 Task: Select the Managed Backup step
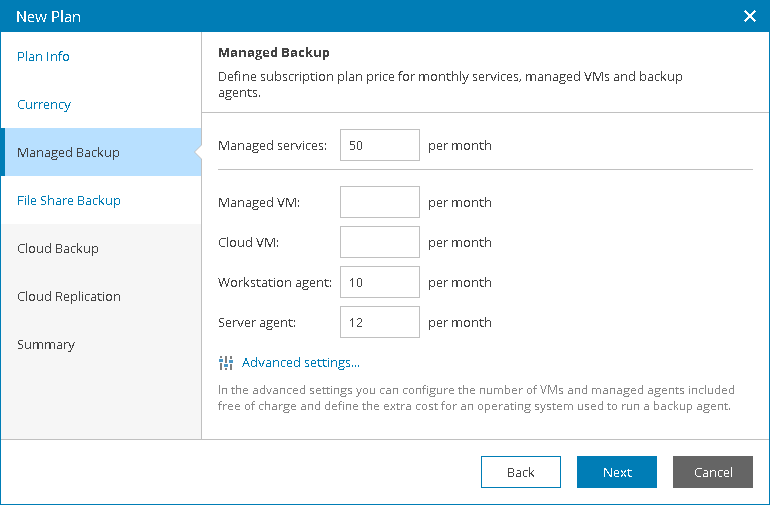pyautogui.click(x=68, y=153)
